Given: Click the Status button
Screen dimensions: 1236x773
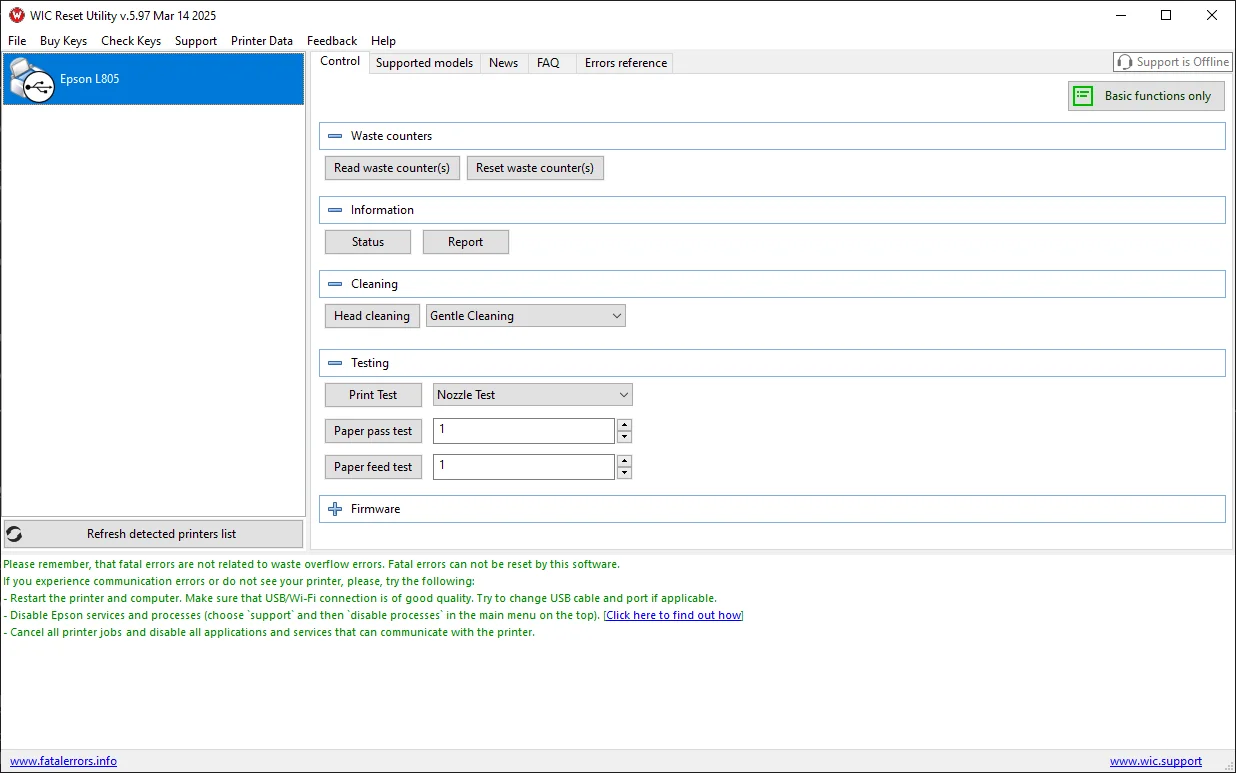Looking at the screenshot, I should coord(368,242).
